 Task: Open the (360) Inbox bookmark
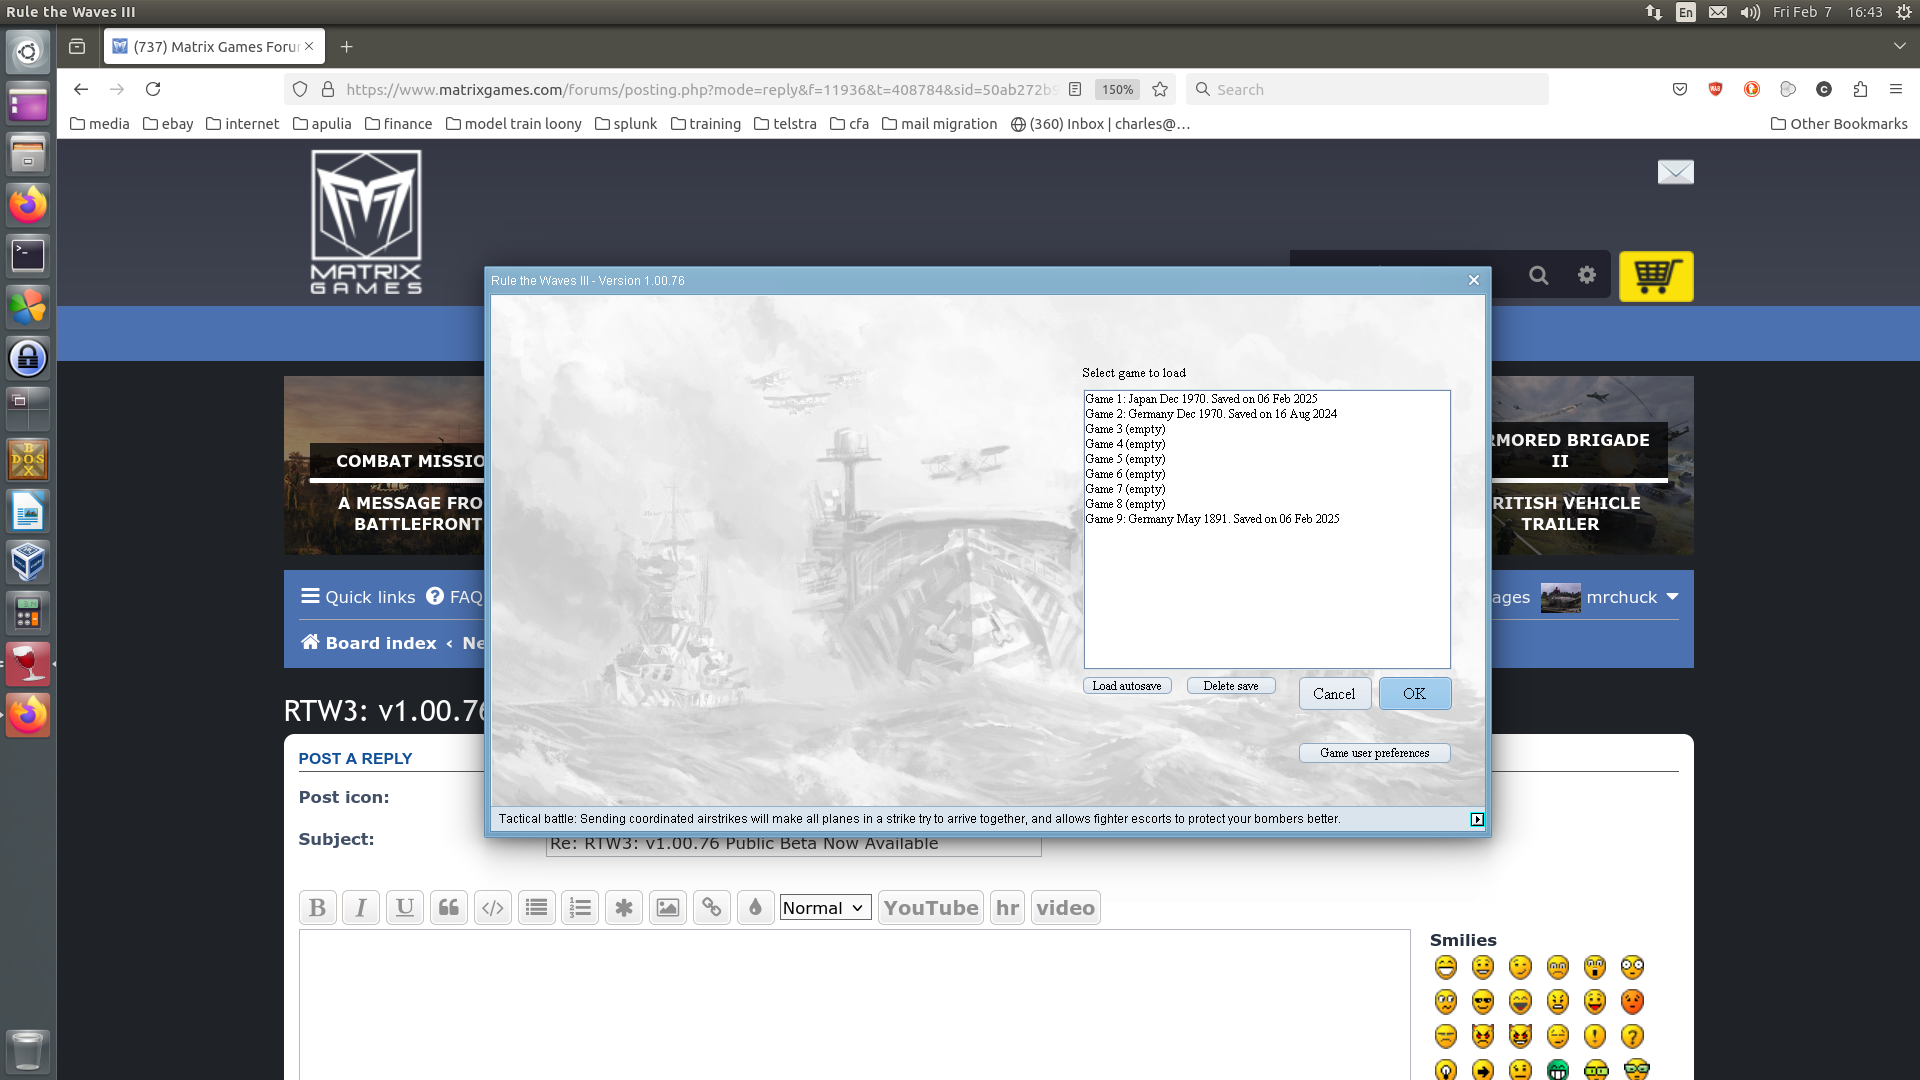(x=1100, y=124)
